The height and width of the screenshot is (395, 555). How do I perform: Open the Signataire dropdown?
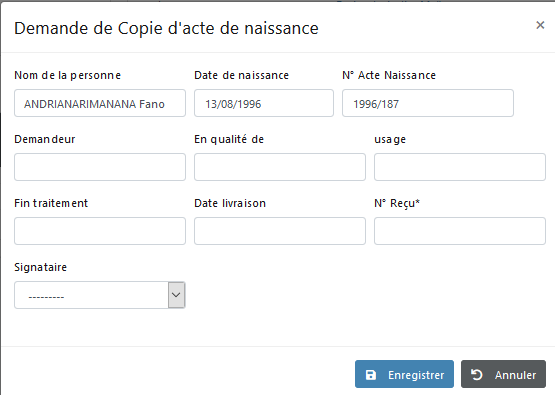pyautogui.click(x=100, y=295)
